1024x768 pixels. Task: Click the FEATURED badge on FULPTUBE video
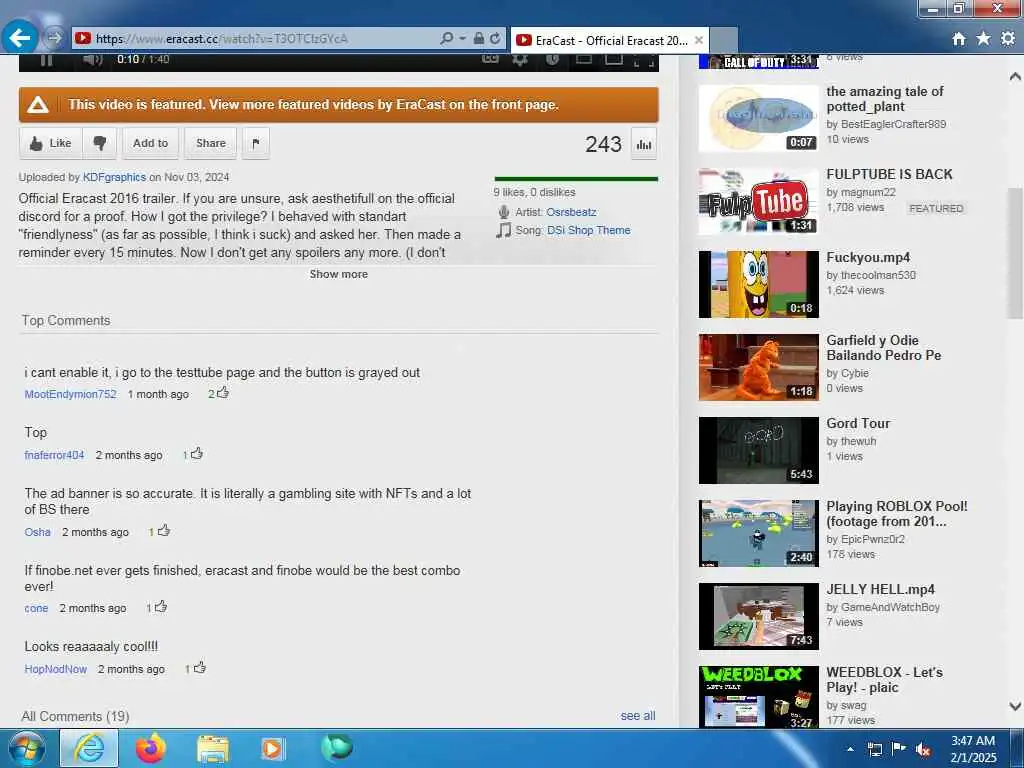coord(936,208)
